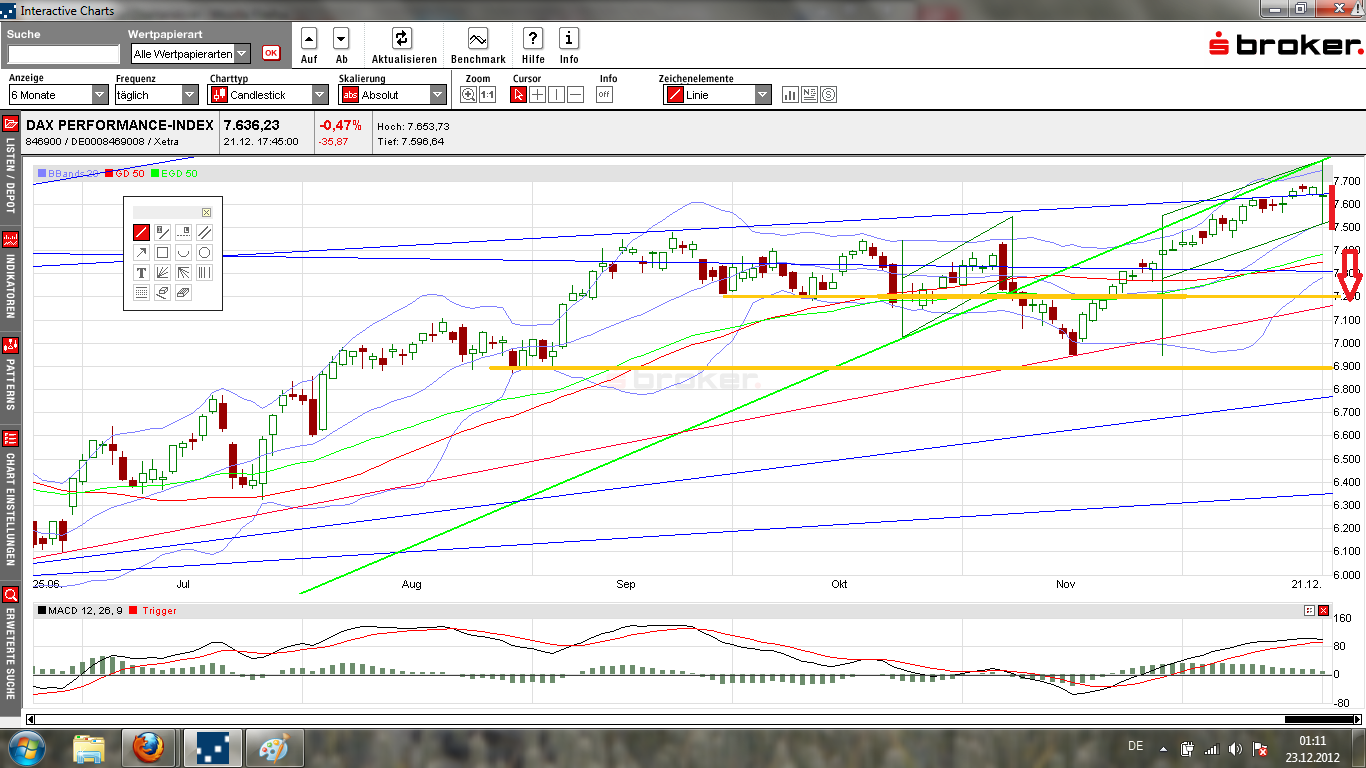Open the Zeichenelemente Linie dropdown

tap(717, 95)
